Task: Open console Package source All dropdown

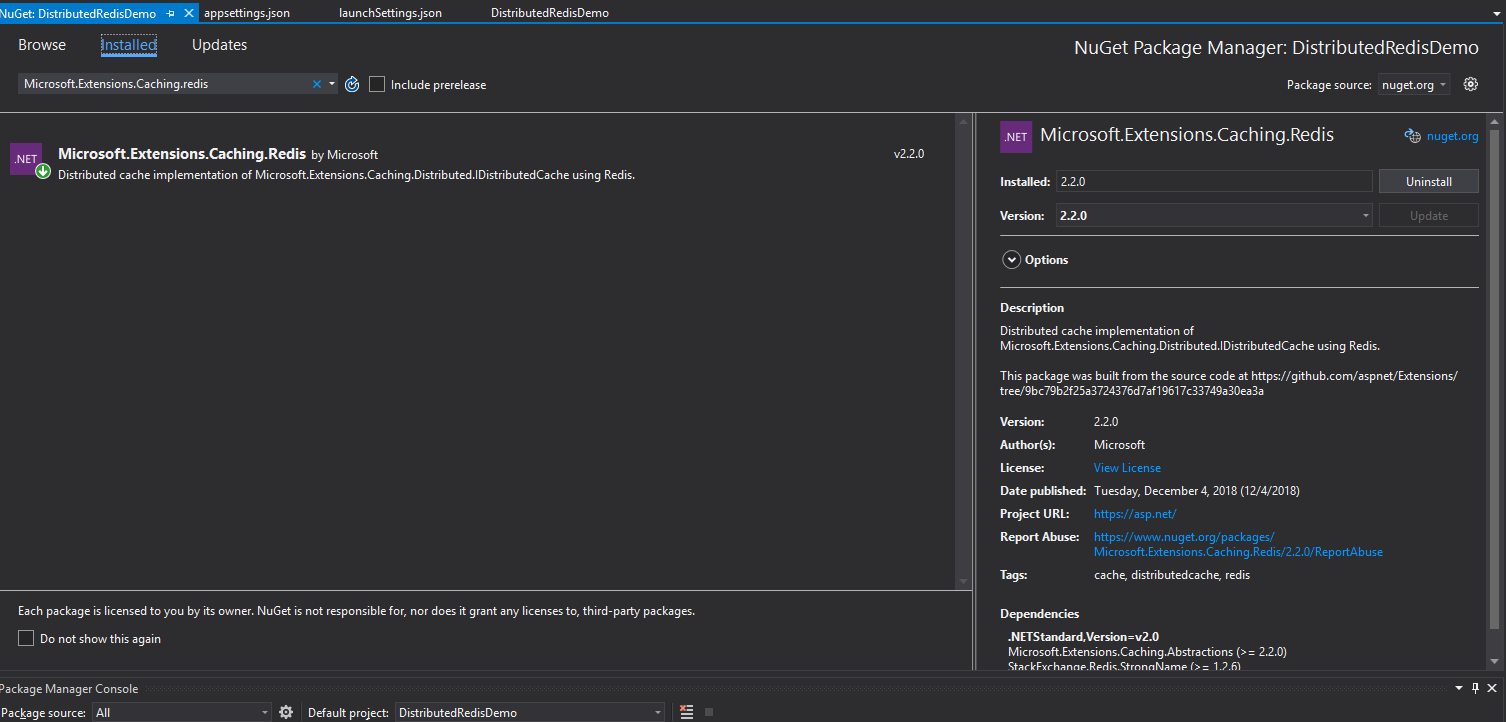Action: point(181,712)
